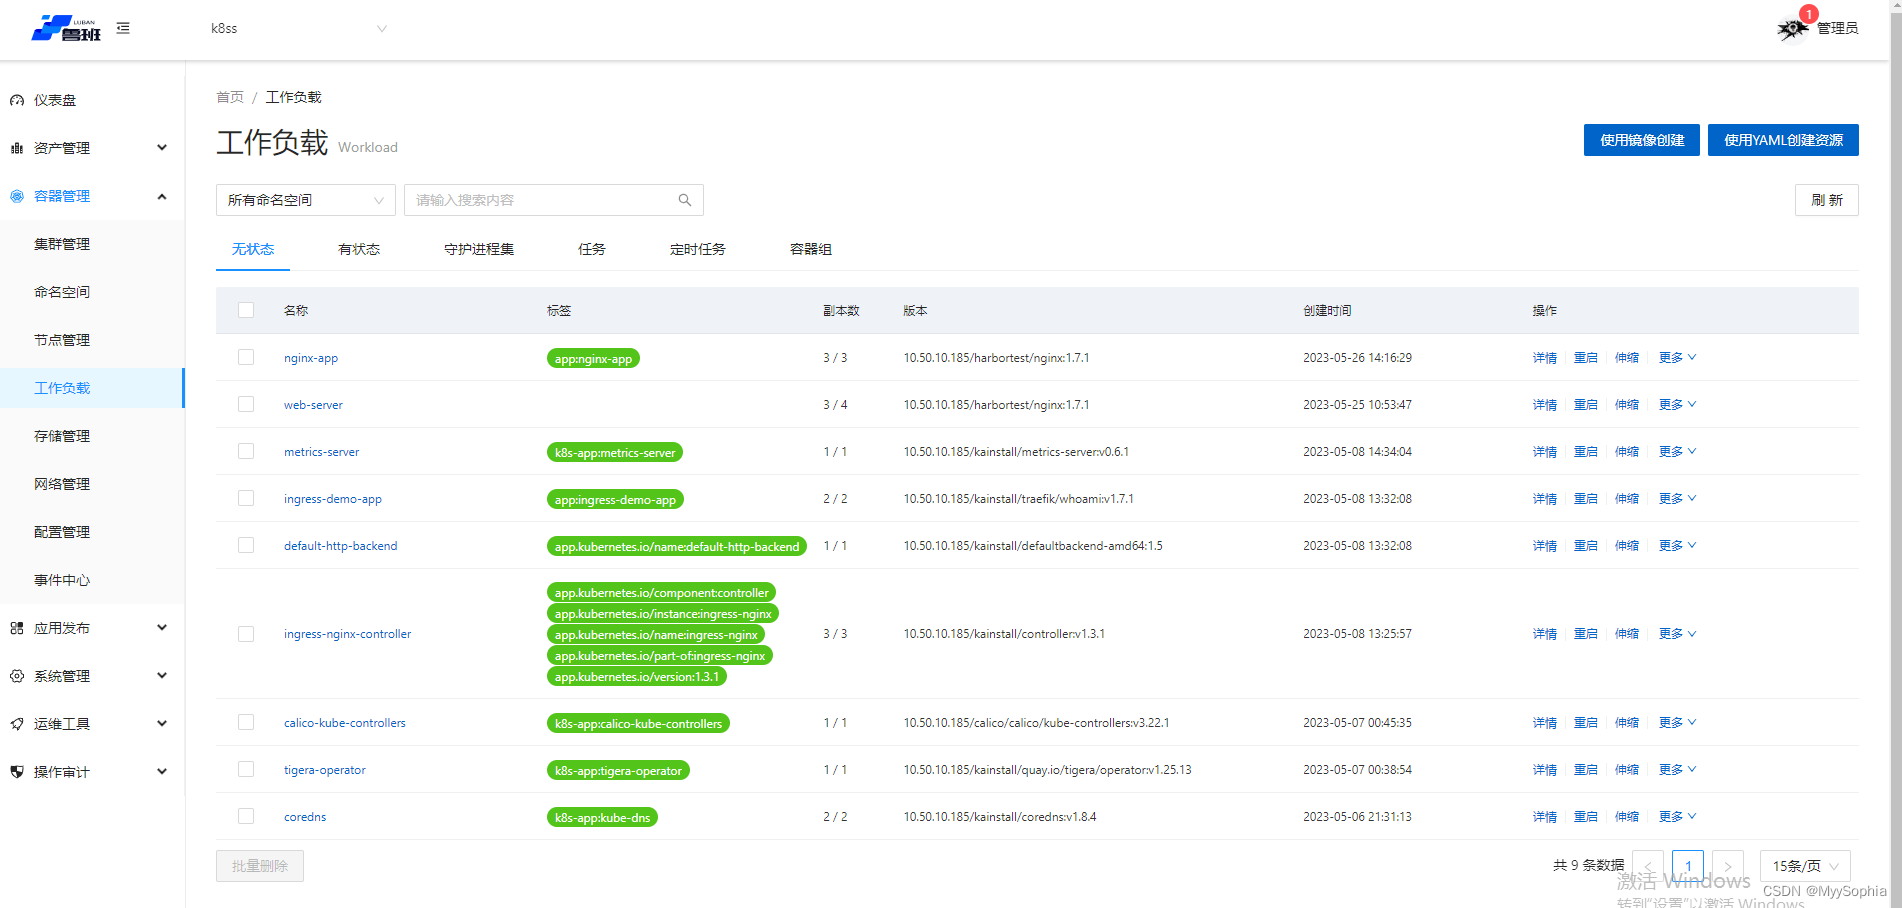Go to next page arrow
Screen dimensions: 1902x908
coord(1728,866)
